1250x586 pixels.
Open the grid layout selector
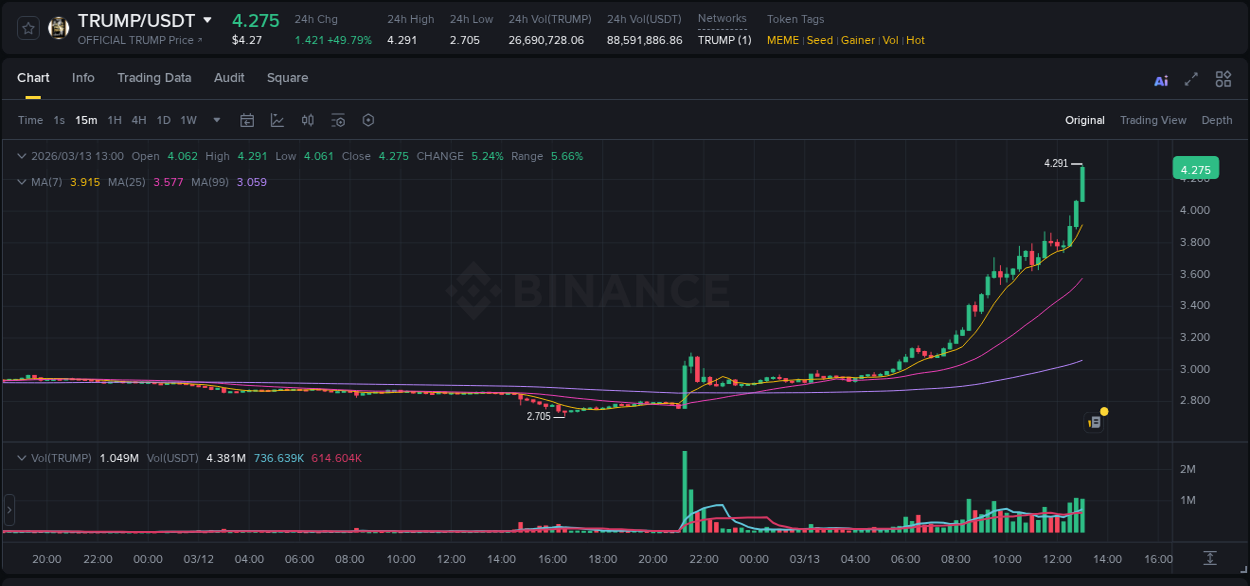point(1223,79)
